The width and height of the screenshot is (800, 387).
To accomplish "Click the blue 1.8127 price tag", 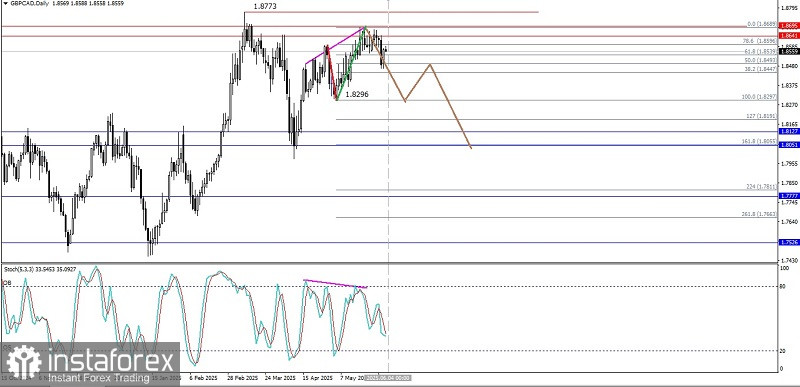I will [789, 131].
